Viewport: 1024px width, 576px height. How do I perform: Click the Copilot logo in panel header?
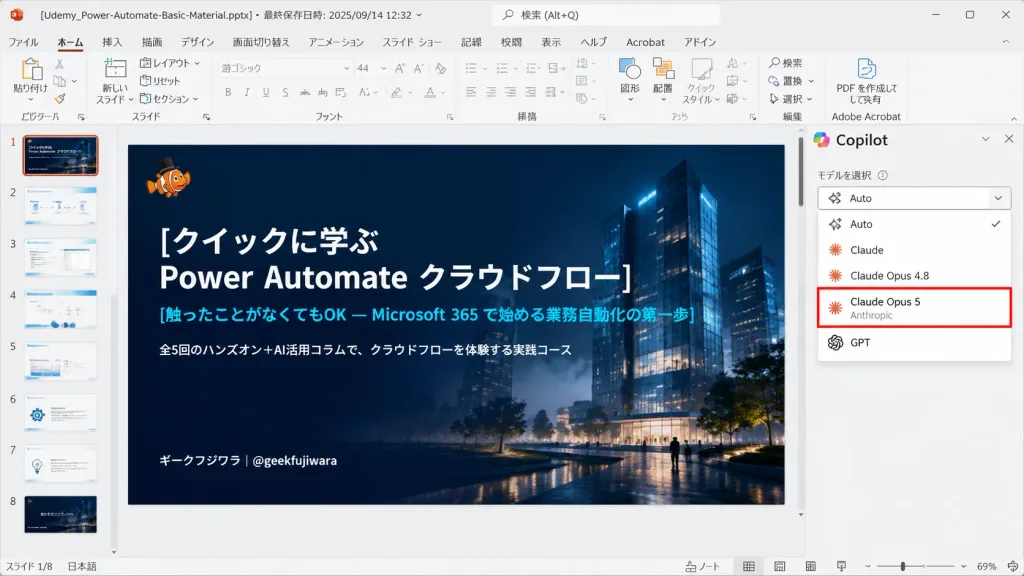822,140
